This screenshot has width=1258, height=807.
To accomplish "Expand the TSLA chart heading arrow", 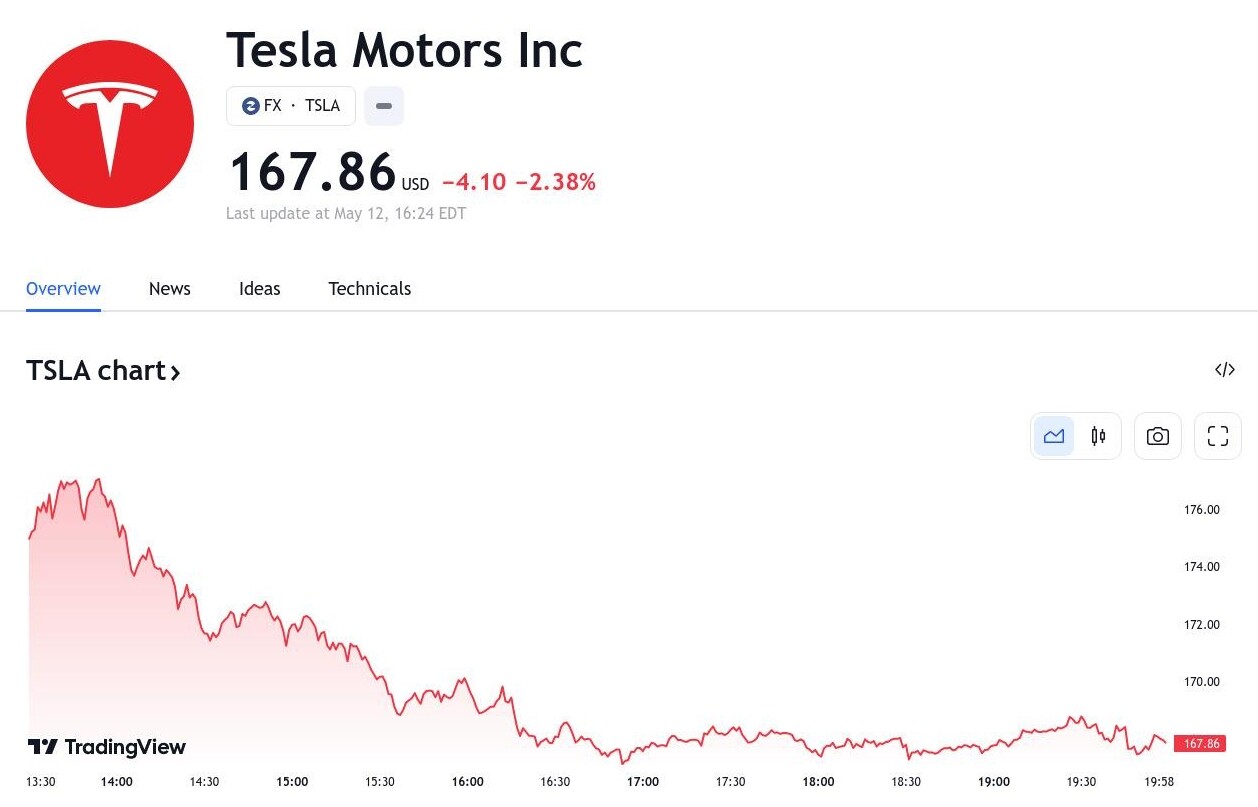I will (x=175, y=373).
